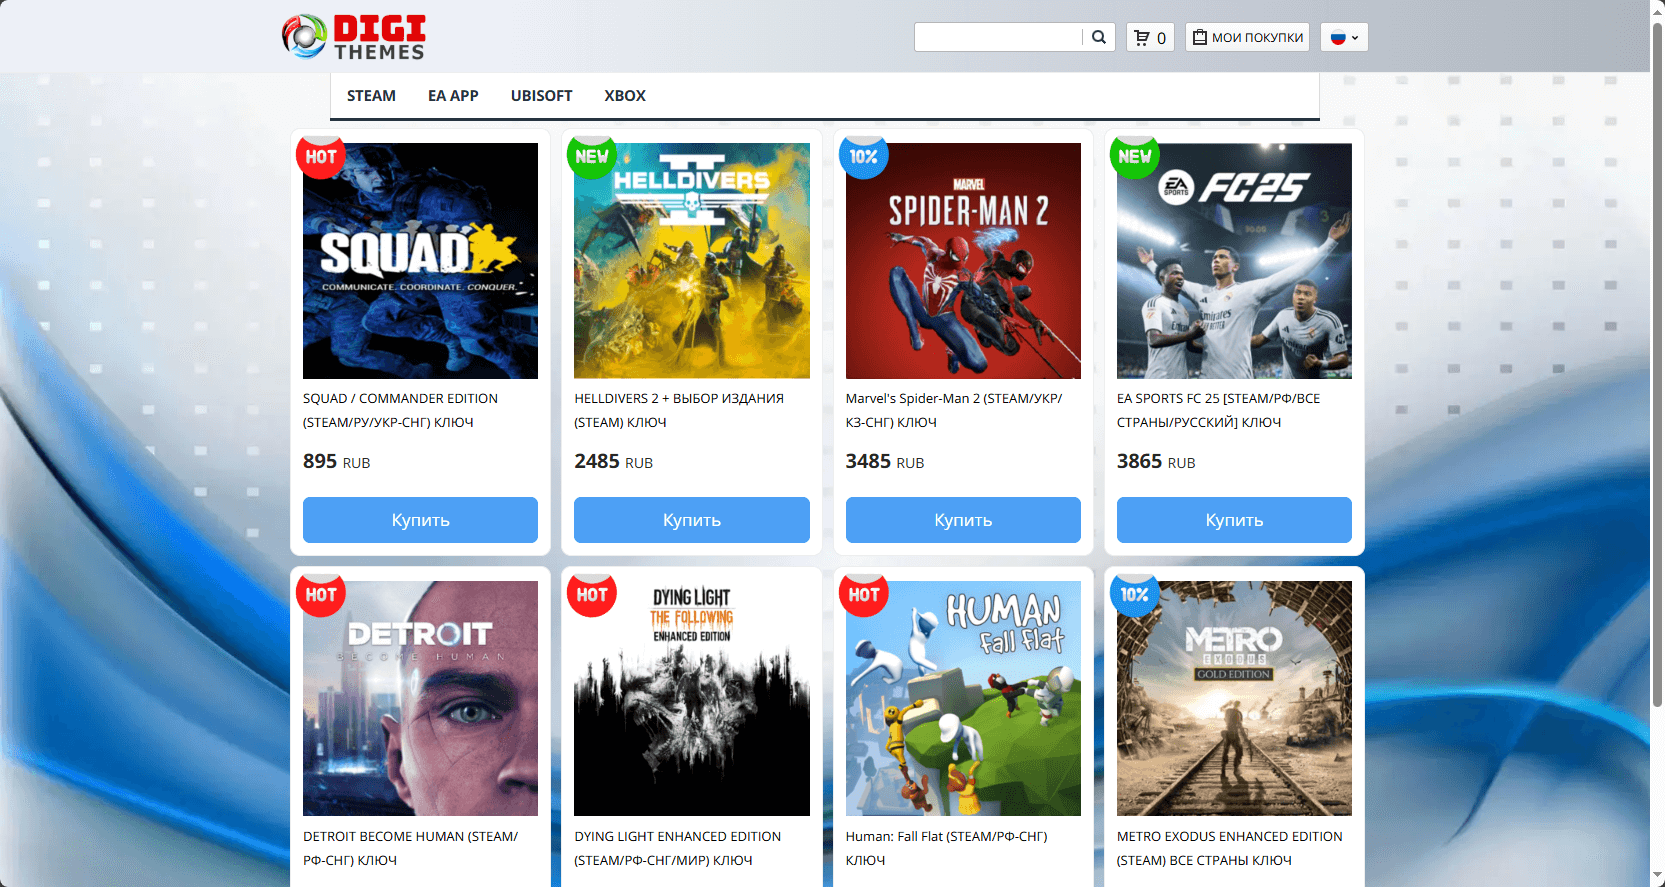
Task: Click the Digi Themes logo
Action: coord(354,37)
